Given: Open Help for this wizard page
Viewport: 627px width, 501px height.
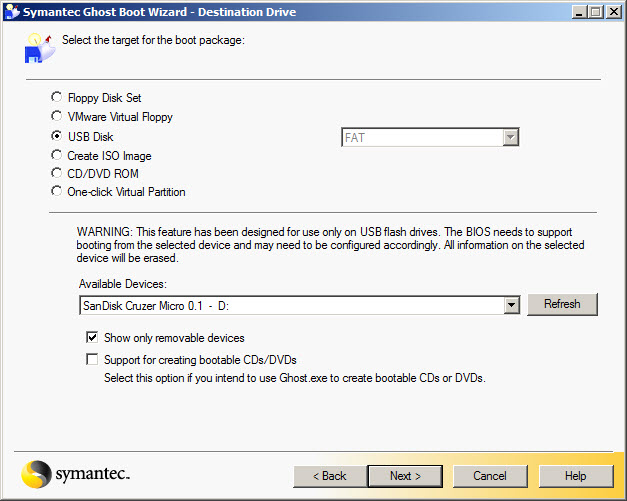Looking at the screenshot, I should 576,476.
